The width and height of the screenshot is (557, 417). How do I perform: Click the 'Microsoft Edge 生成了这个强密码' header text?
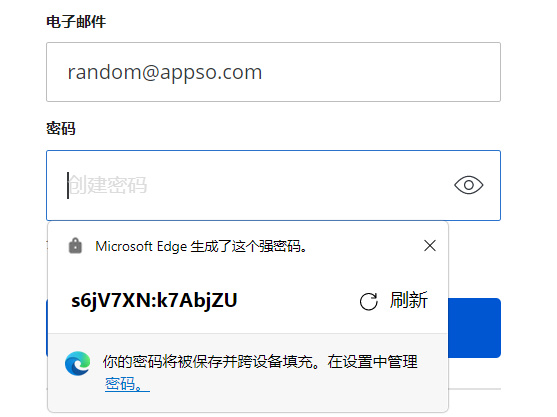click(201, 246)
